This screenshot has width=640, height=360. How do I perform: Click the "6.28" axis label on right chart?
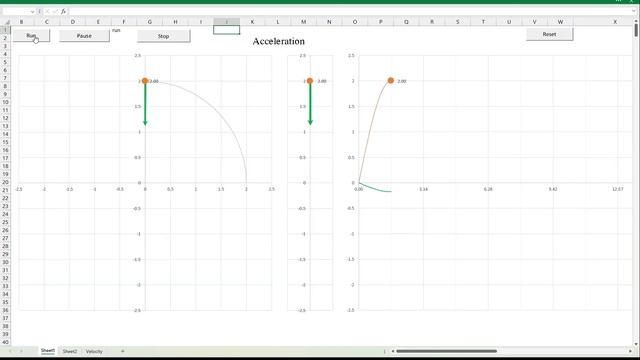[x=488, y=189]
